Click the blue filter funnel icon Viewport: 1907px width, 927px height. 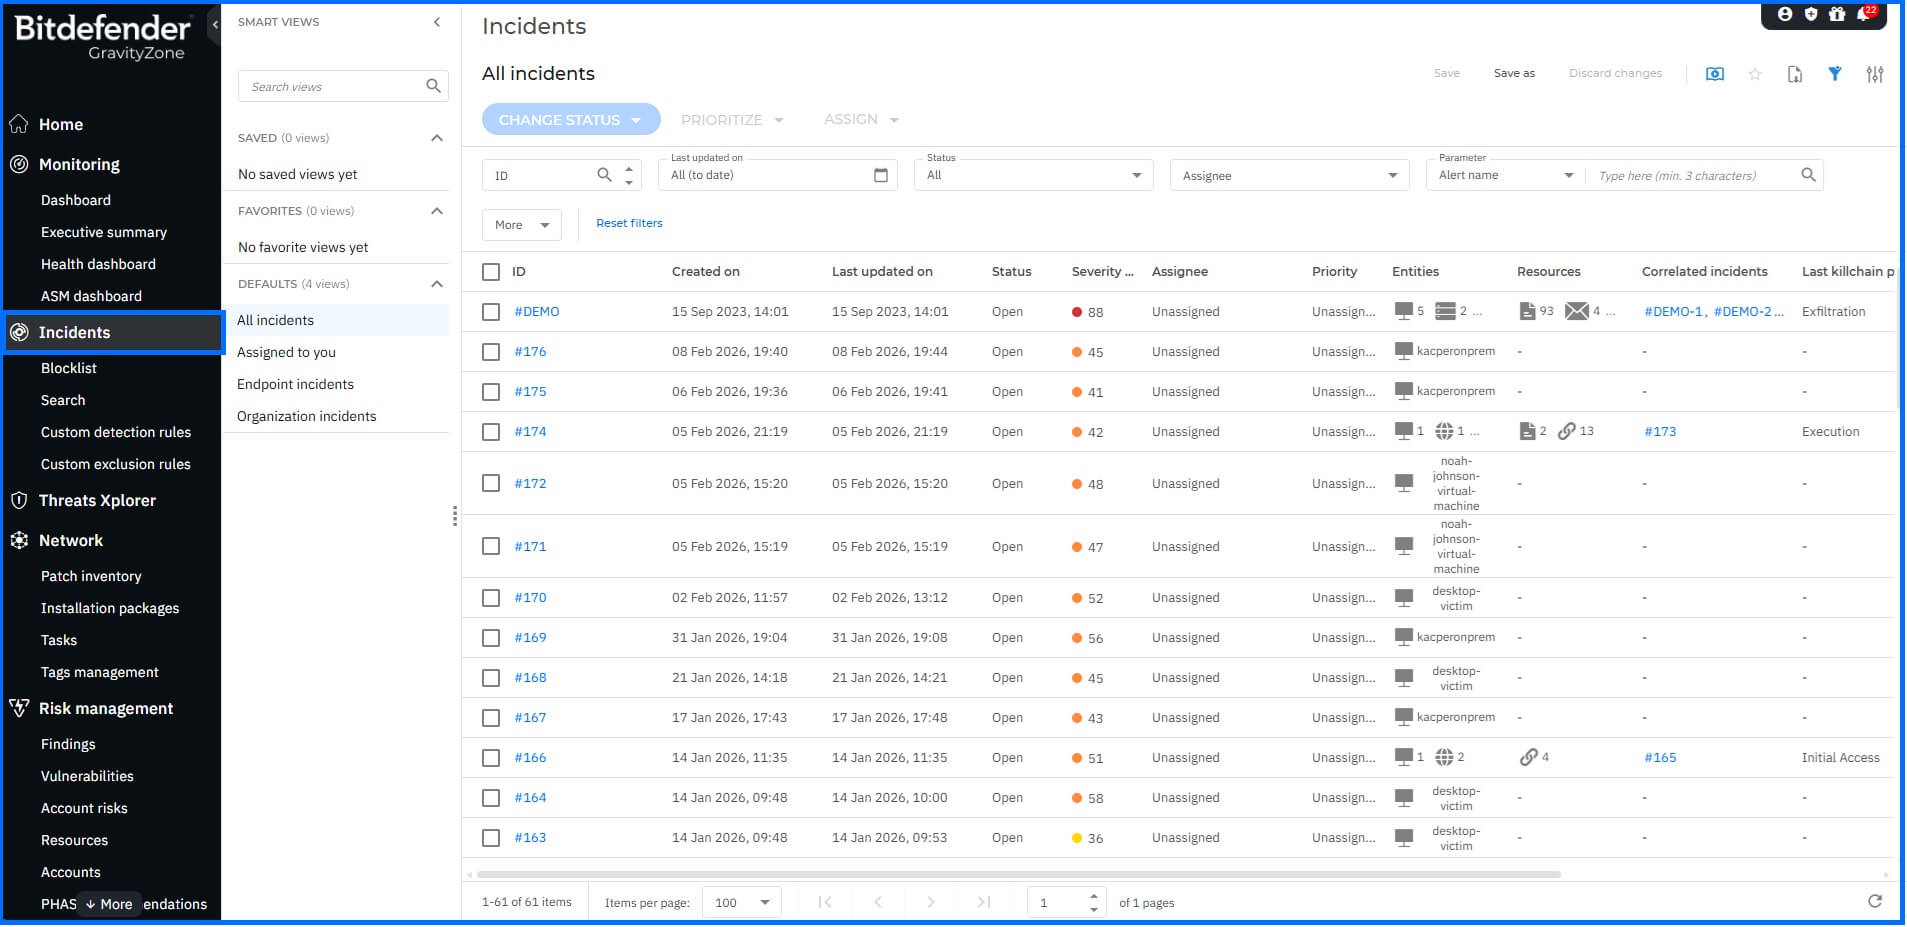pos(1835,74)
